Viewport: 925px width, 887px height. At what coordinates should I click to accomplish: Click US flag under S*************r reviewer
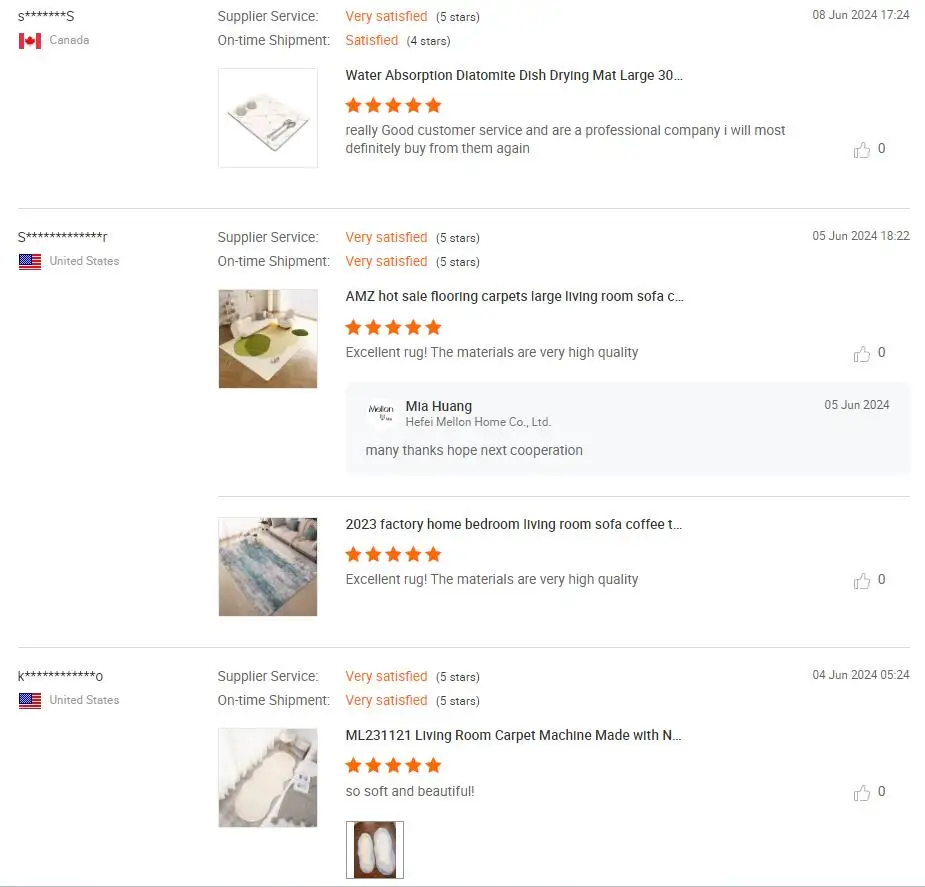tap(30, 262)
